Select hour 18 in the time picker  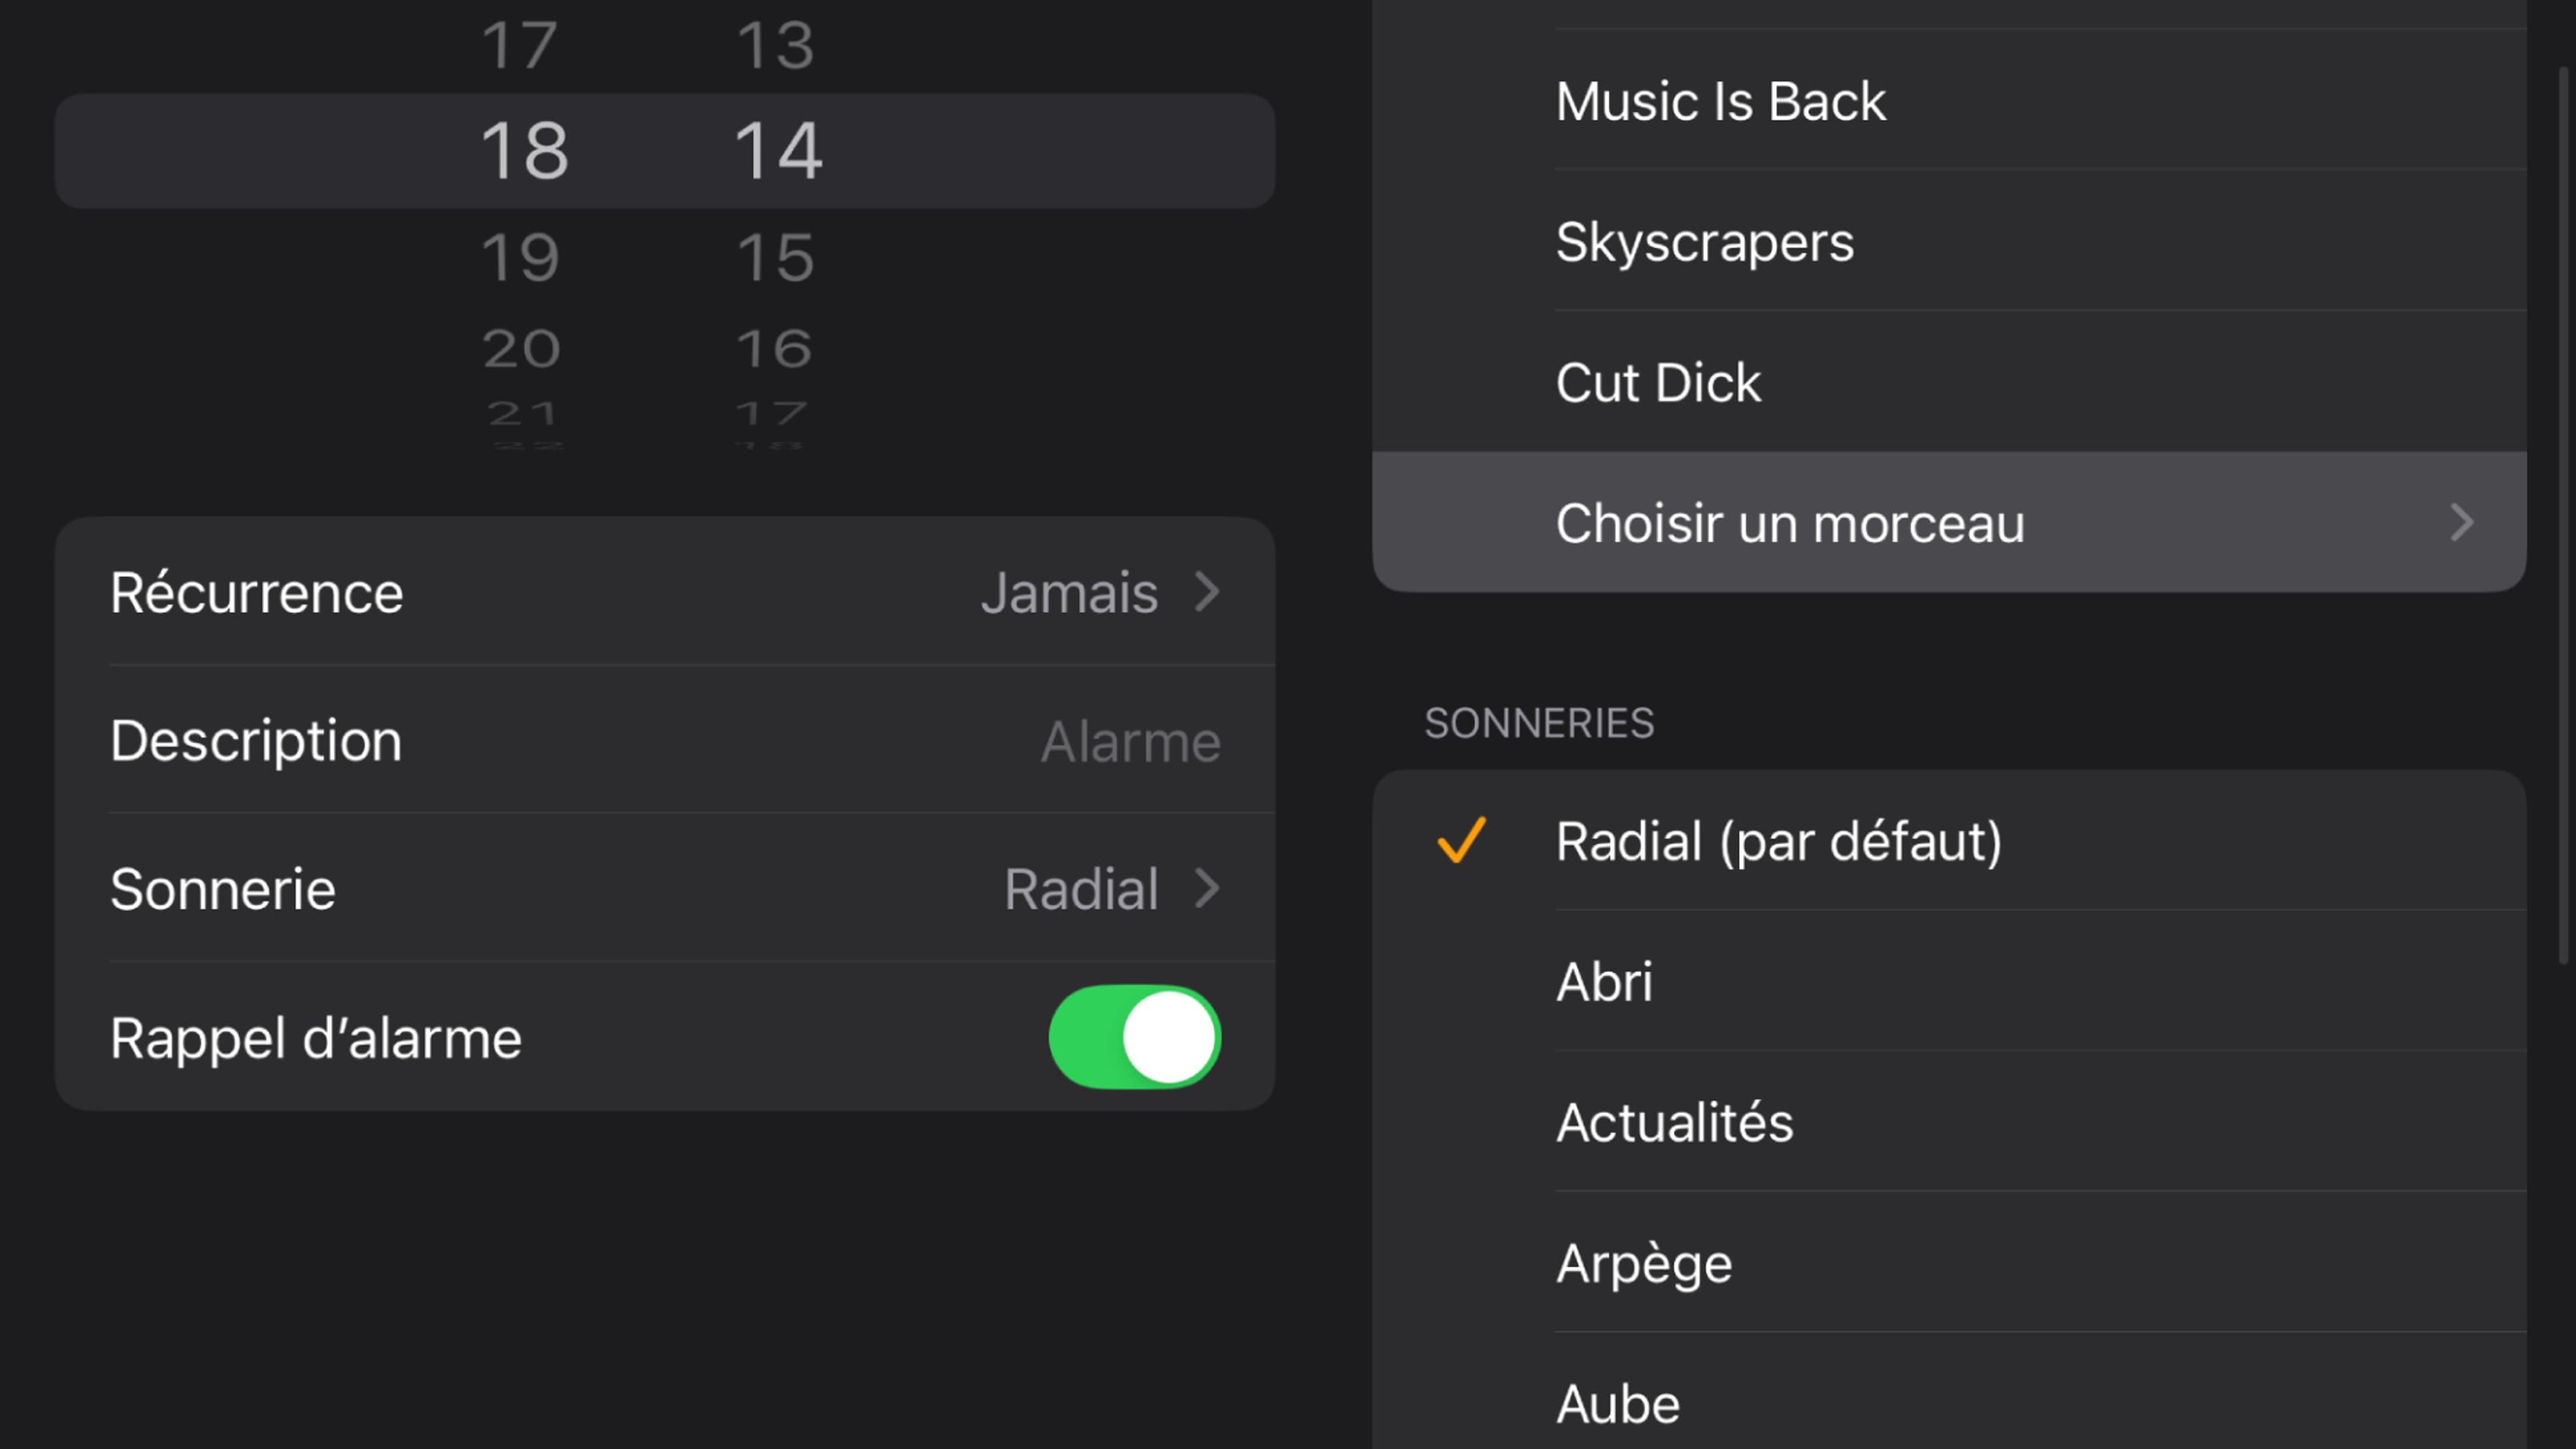[x=524, y=150]
